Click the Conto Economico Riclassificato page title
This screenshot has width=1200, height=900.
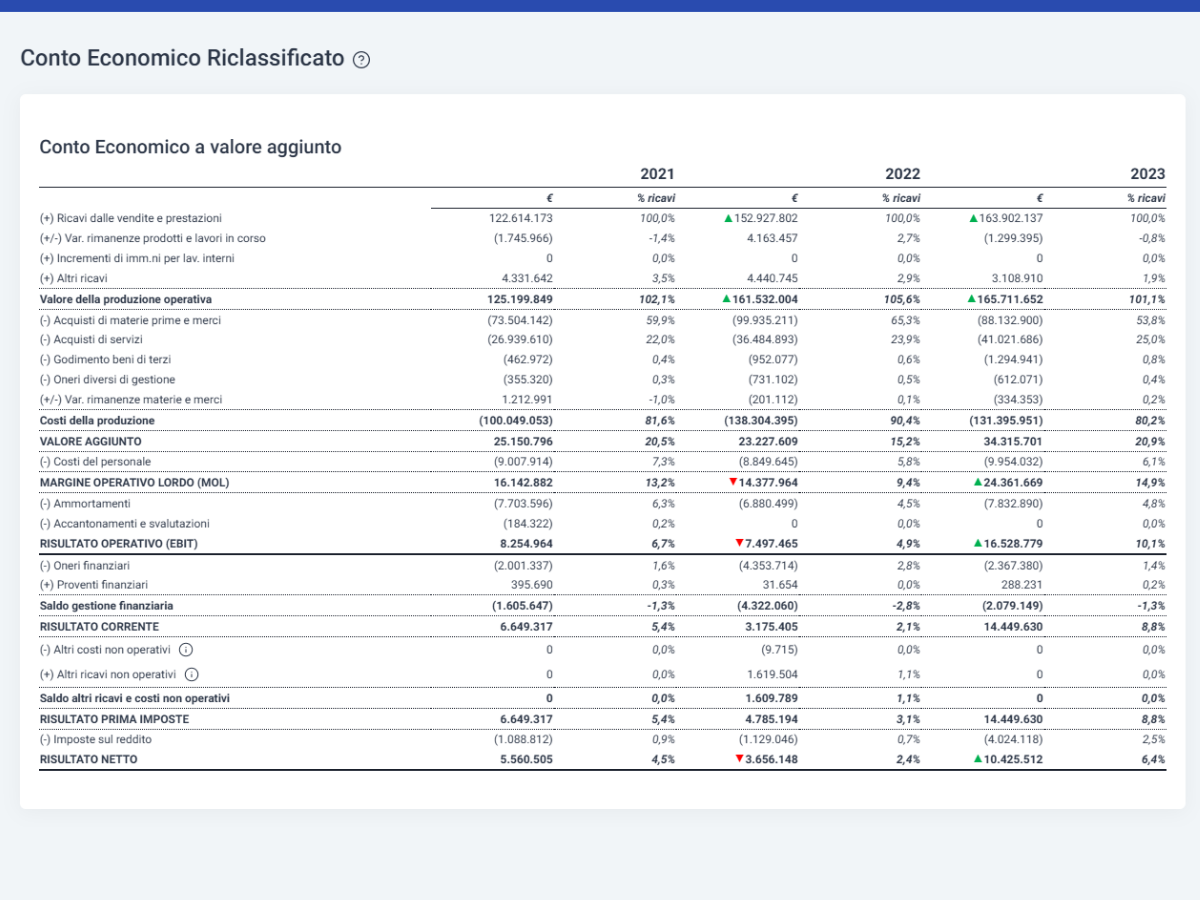pyautogui.click(x=182, y=58)
